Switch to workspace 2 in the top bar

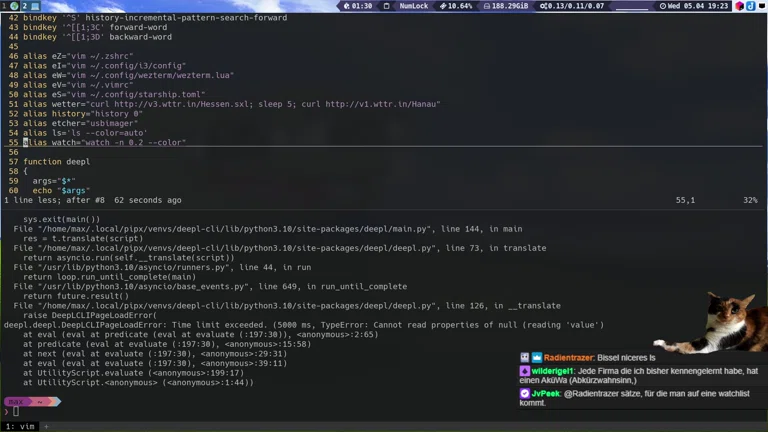(26, 5)
